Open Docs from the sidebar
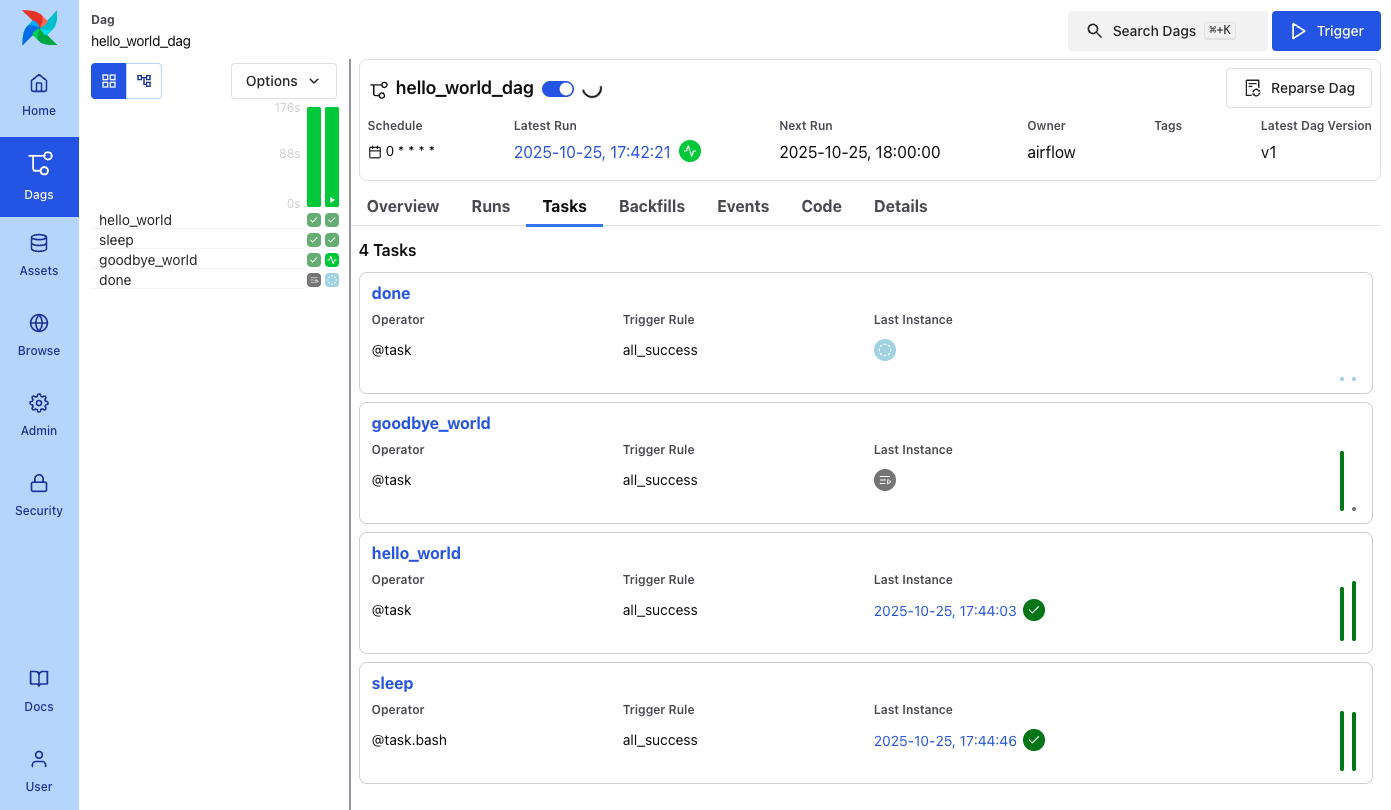Image resolution: width=1391 pixels, height=810 pixels. (x=39, y=692)
